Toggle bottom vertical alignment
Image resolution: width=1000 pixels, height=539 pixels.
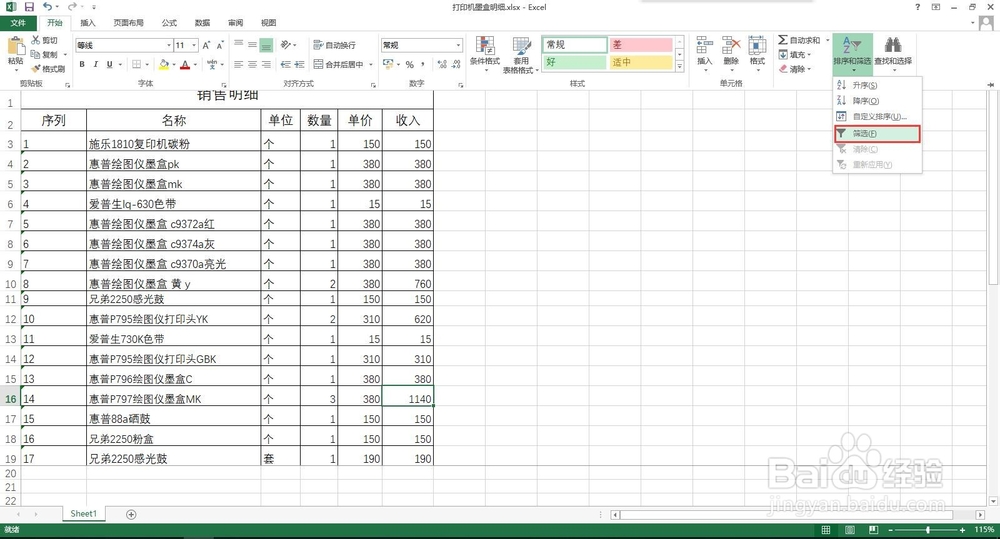pos(267,45)
